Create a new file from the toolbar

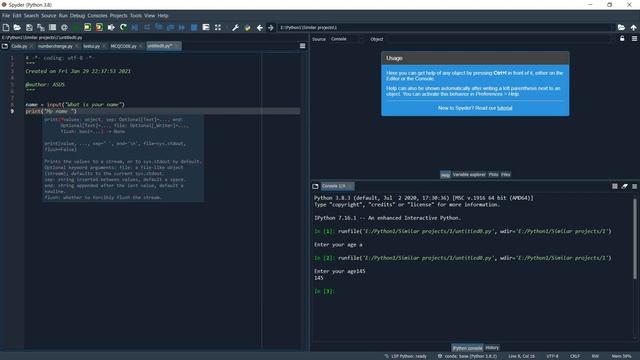[x=6, y=27]
